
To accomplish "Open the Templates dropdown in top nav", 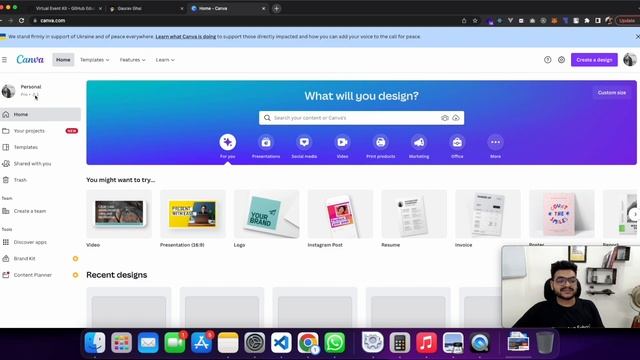I will coord(94,60).
